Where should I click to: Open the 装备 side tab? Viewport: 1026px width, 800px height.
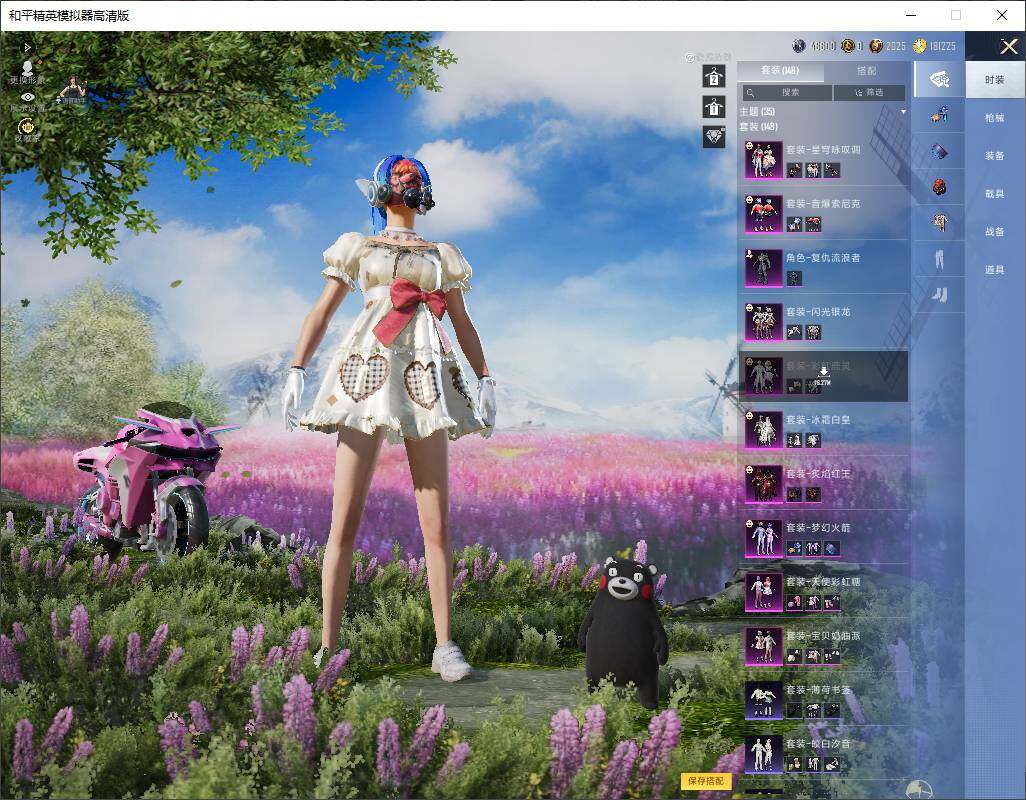(995, 156)
